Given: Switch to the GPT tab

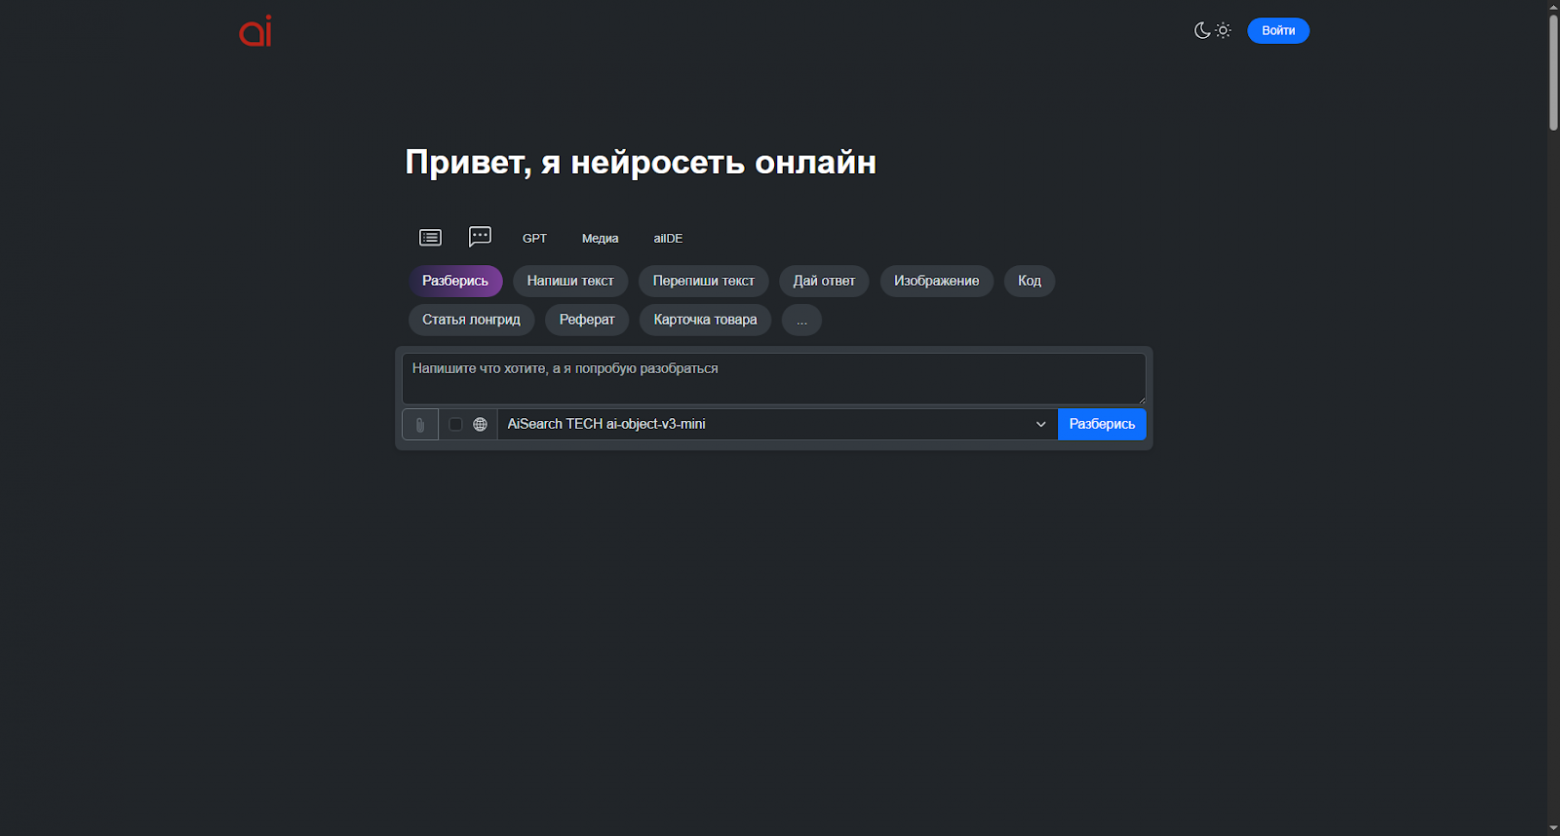Looking at the screenshot, I should click(x=535, y=238).
